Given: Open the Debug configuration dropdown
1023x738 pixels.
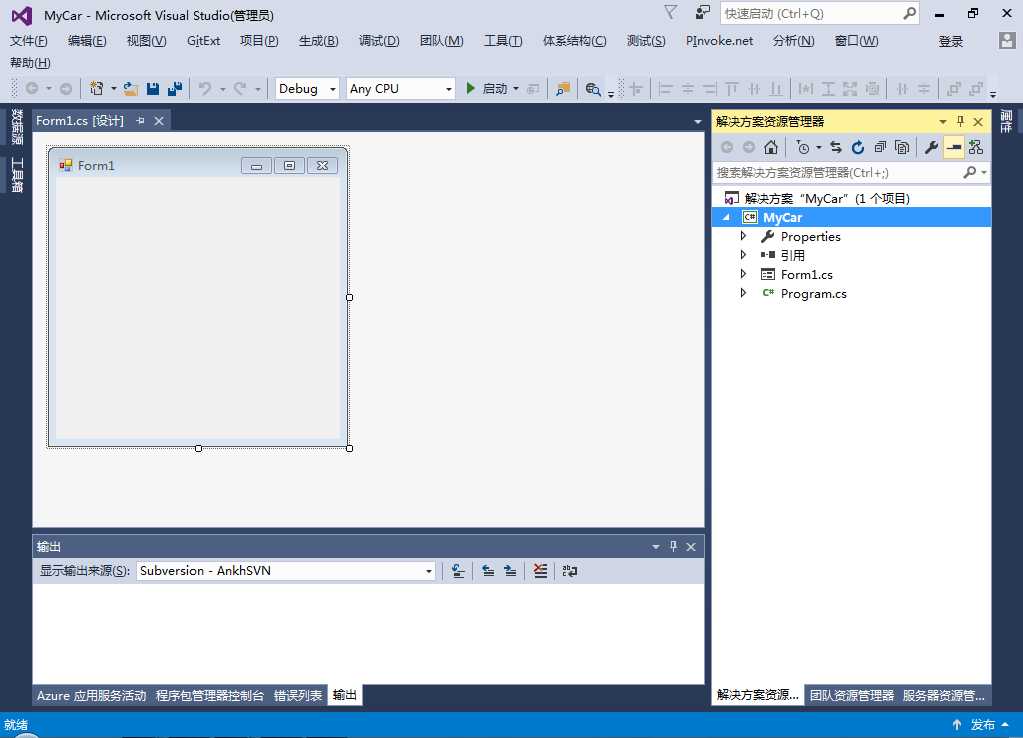Looking at the screenshot, I should click(306, 89).
